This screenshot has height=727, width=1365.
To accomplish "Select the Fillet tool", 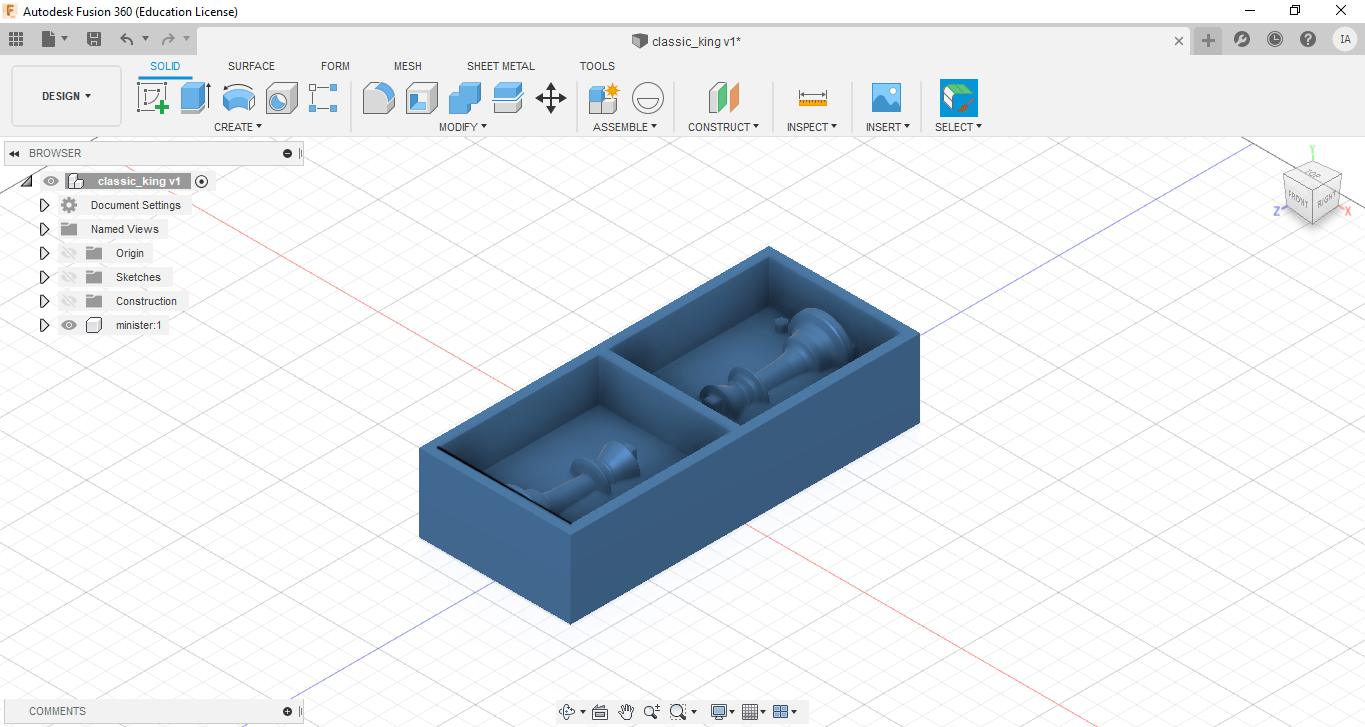I will coord(378,98).
